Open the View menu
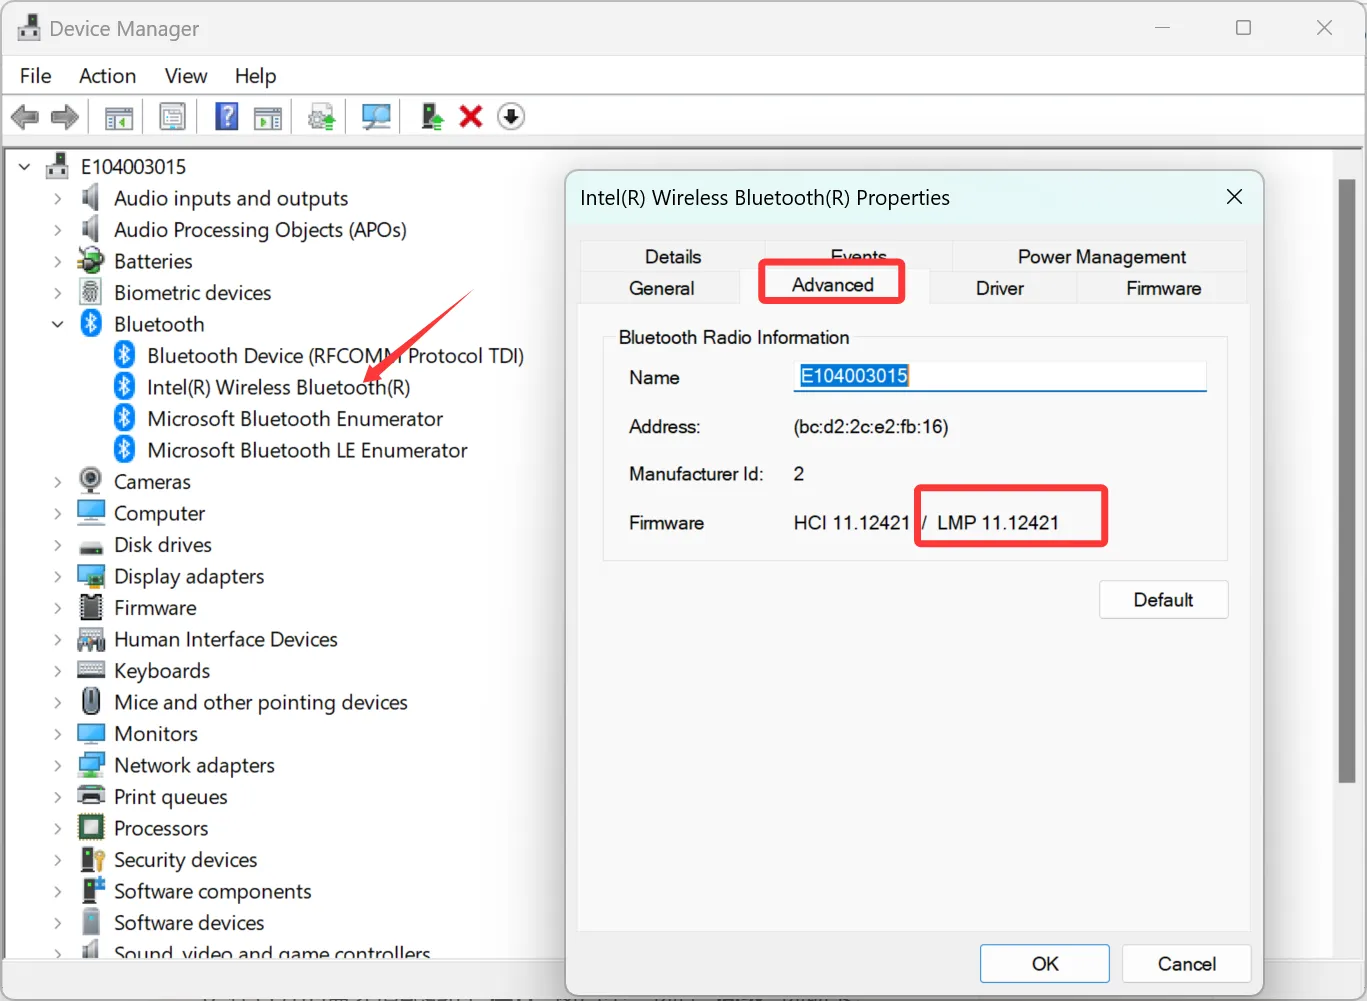This screenshot has height=1001, width=1367. pyautogui.click(x=186, y=76)
